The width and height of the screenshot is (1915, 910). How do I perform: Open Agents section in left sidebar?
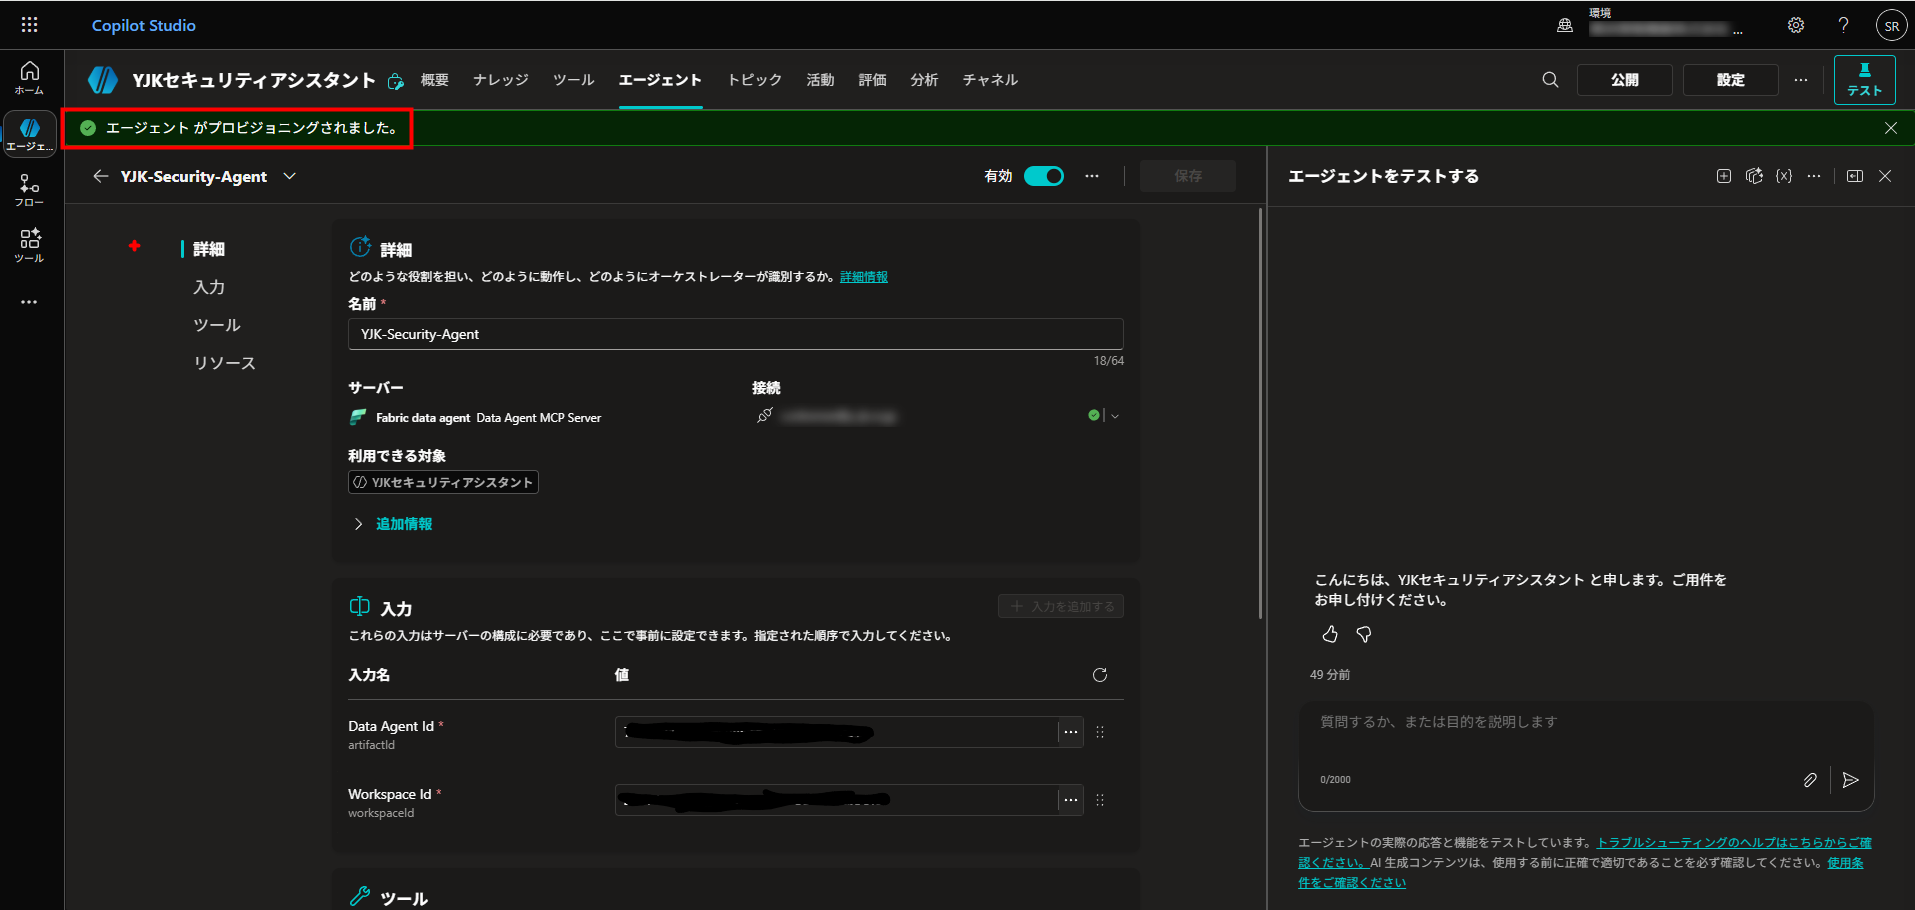(x=30, y=134)
